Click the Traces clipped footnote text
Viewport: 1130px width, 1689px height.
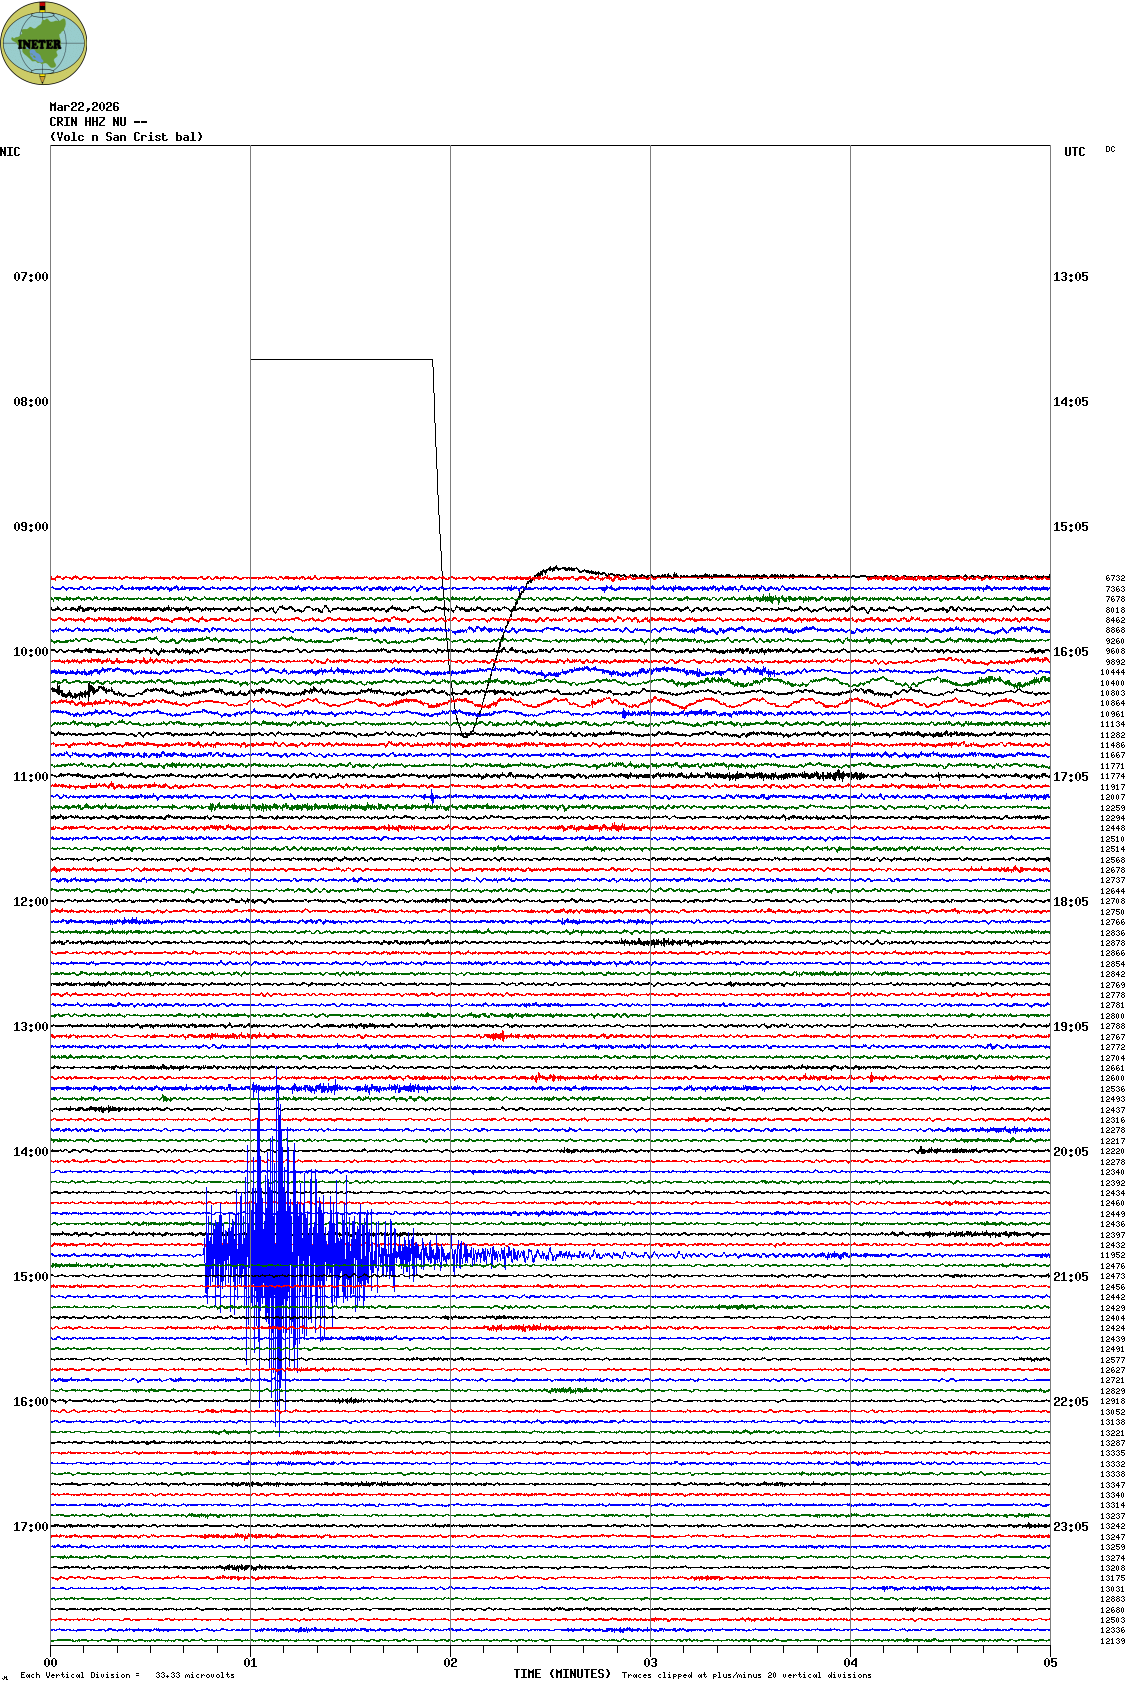[x=746, y=1675]
